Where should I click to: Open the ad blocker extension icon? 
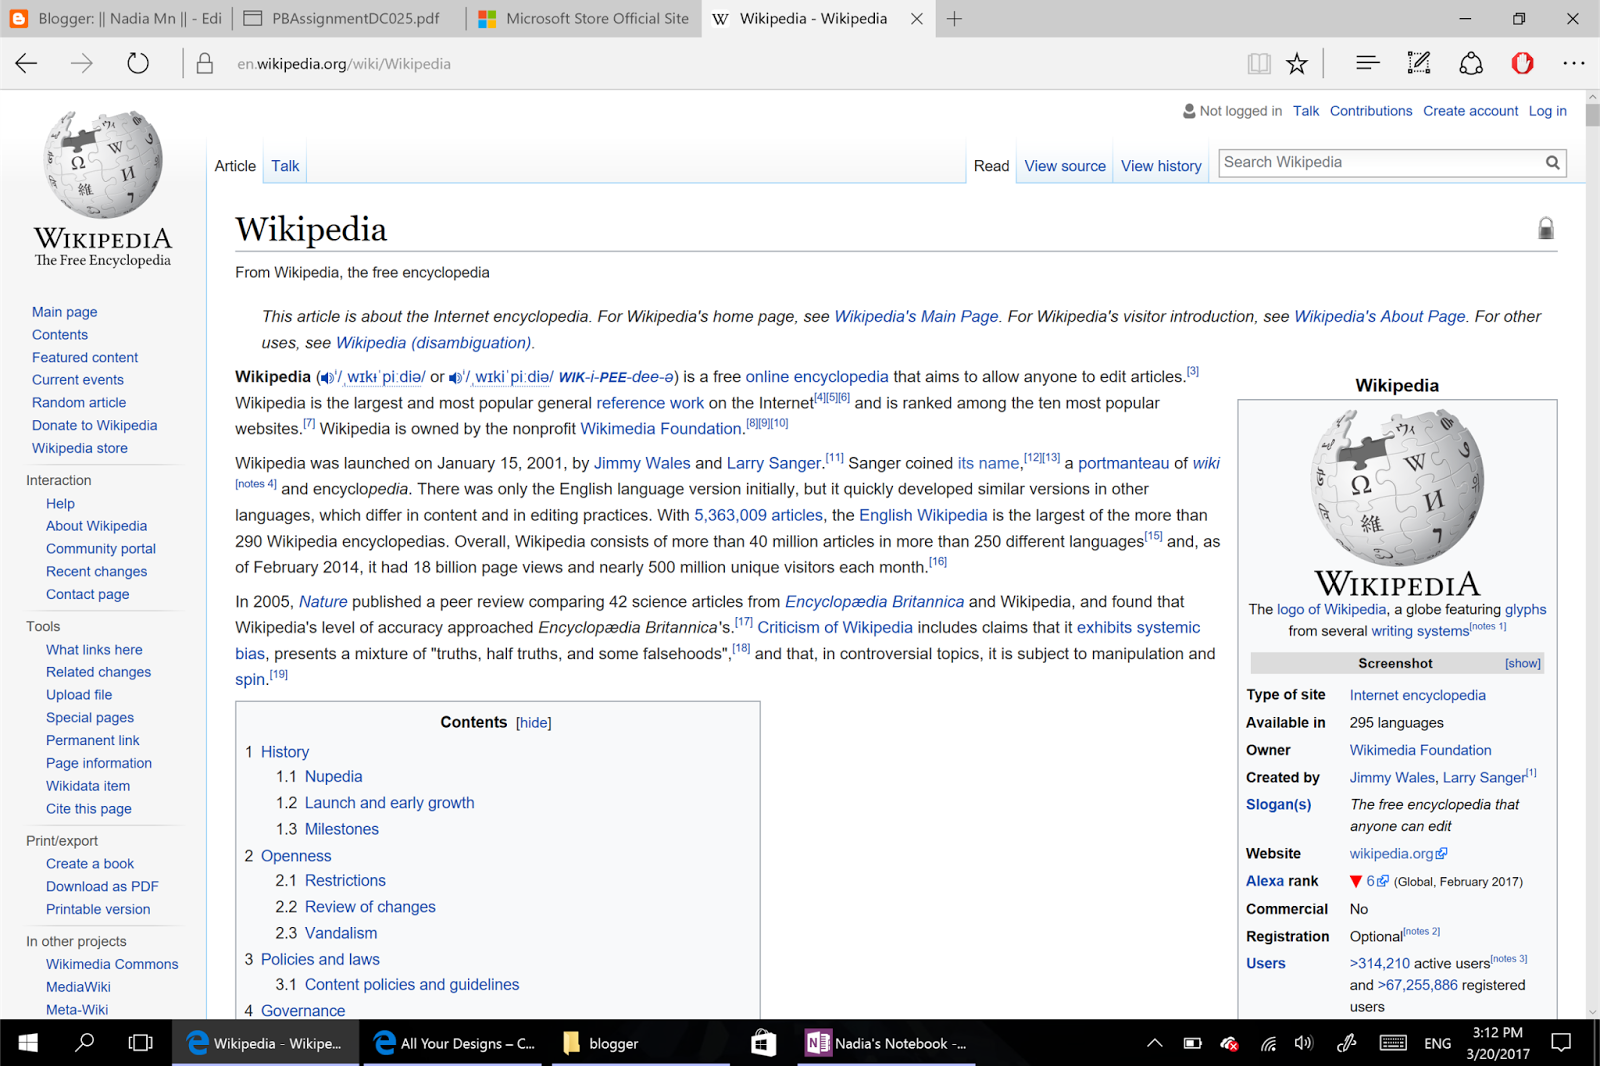click(x=1521, y=63)
